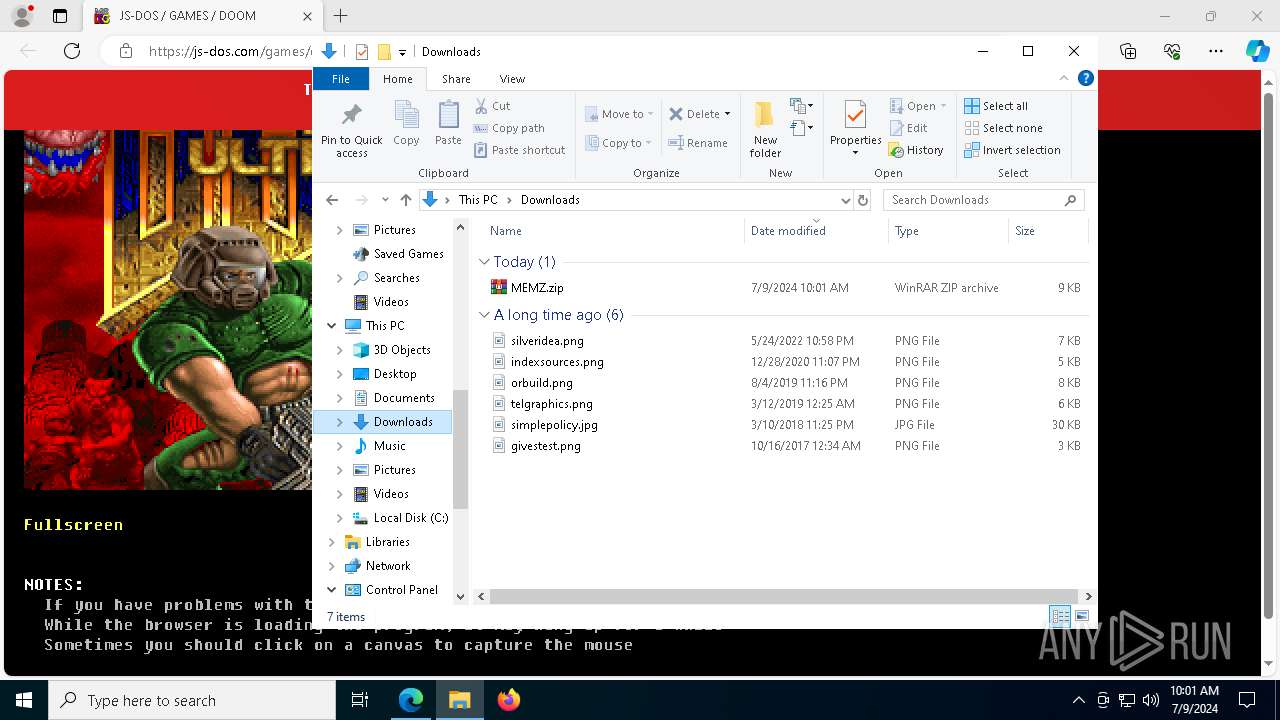Collapse the Today (1) group
The height and width of the screenshot is (720, 1280).
click(485, 261)
